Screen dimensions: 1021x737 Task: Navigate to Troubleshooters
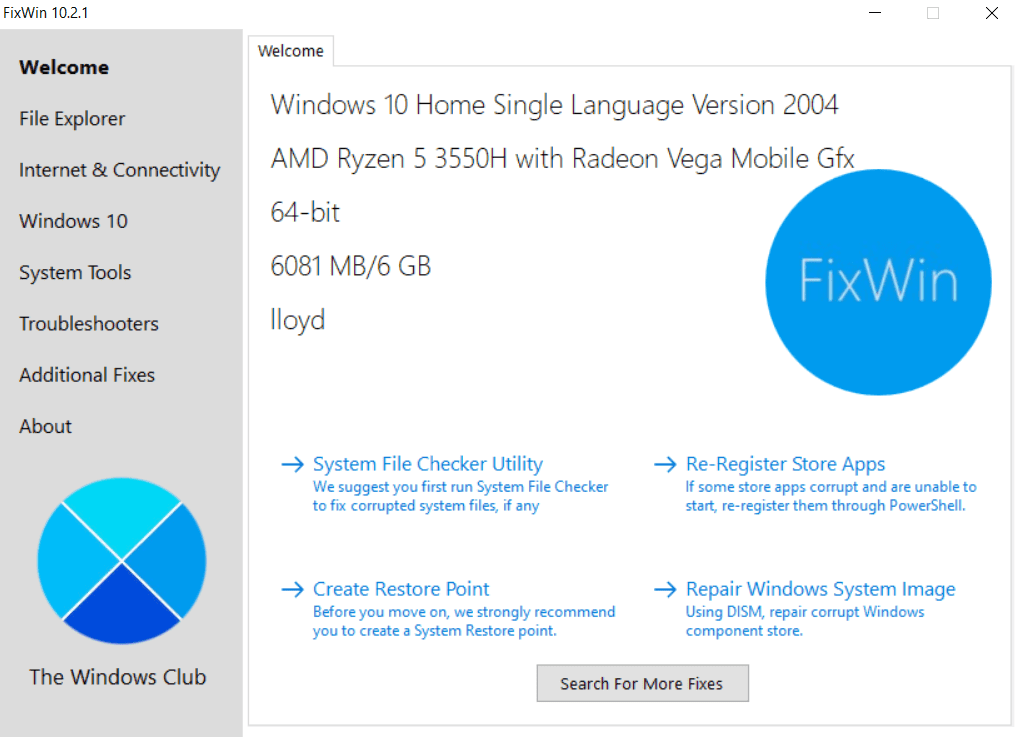[x=88, y=323]
